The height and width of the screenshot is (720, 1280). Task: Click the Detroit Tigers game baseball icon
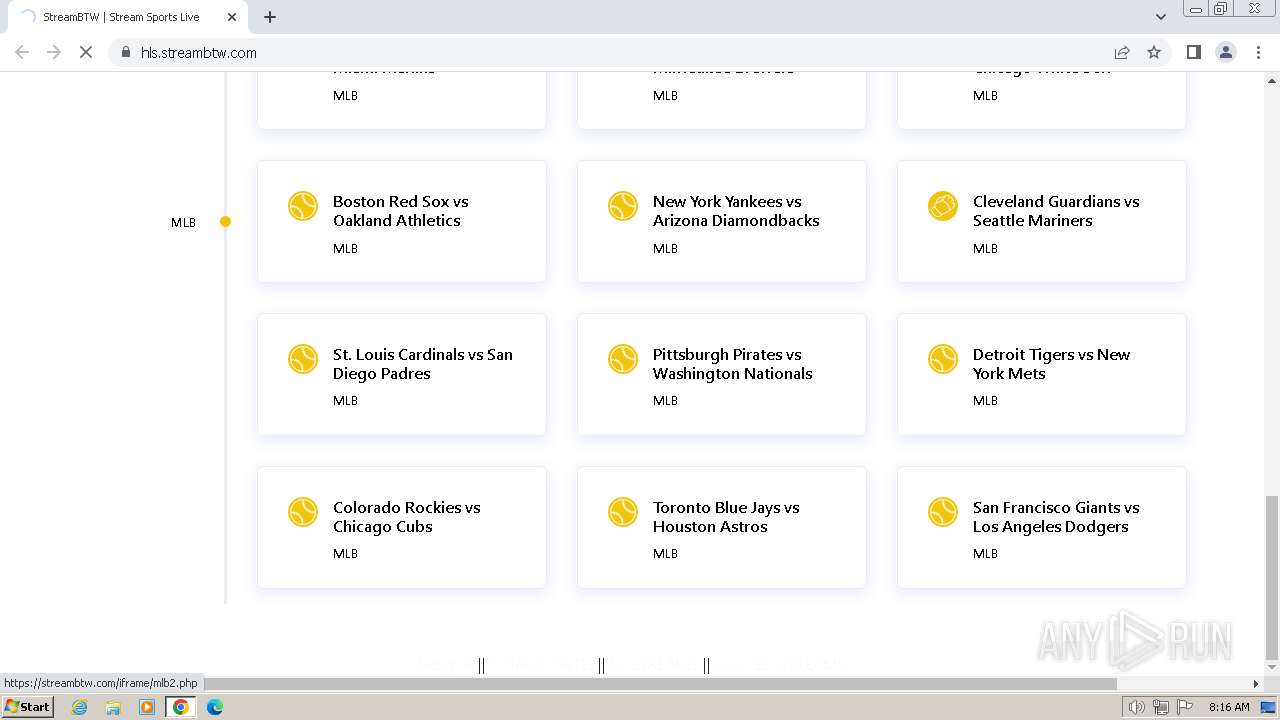point(943,359)
